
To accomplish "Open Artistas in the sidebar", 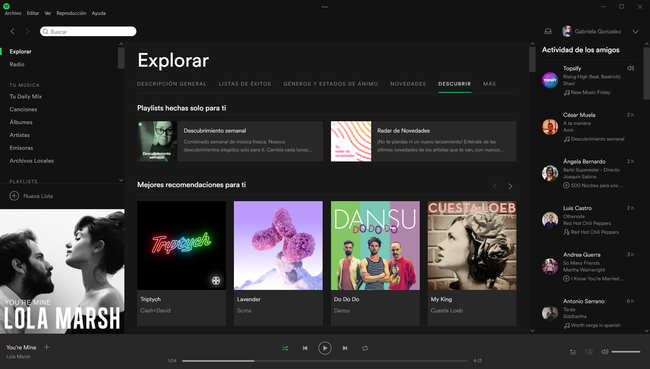I will pos(19,135).
